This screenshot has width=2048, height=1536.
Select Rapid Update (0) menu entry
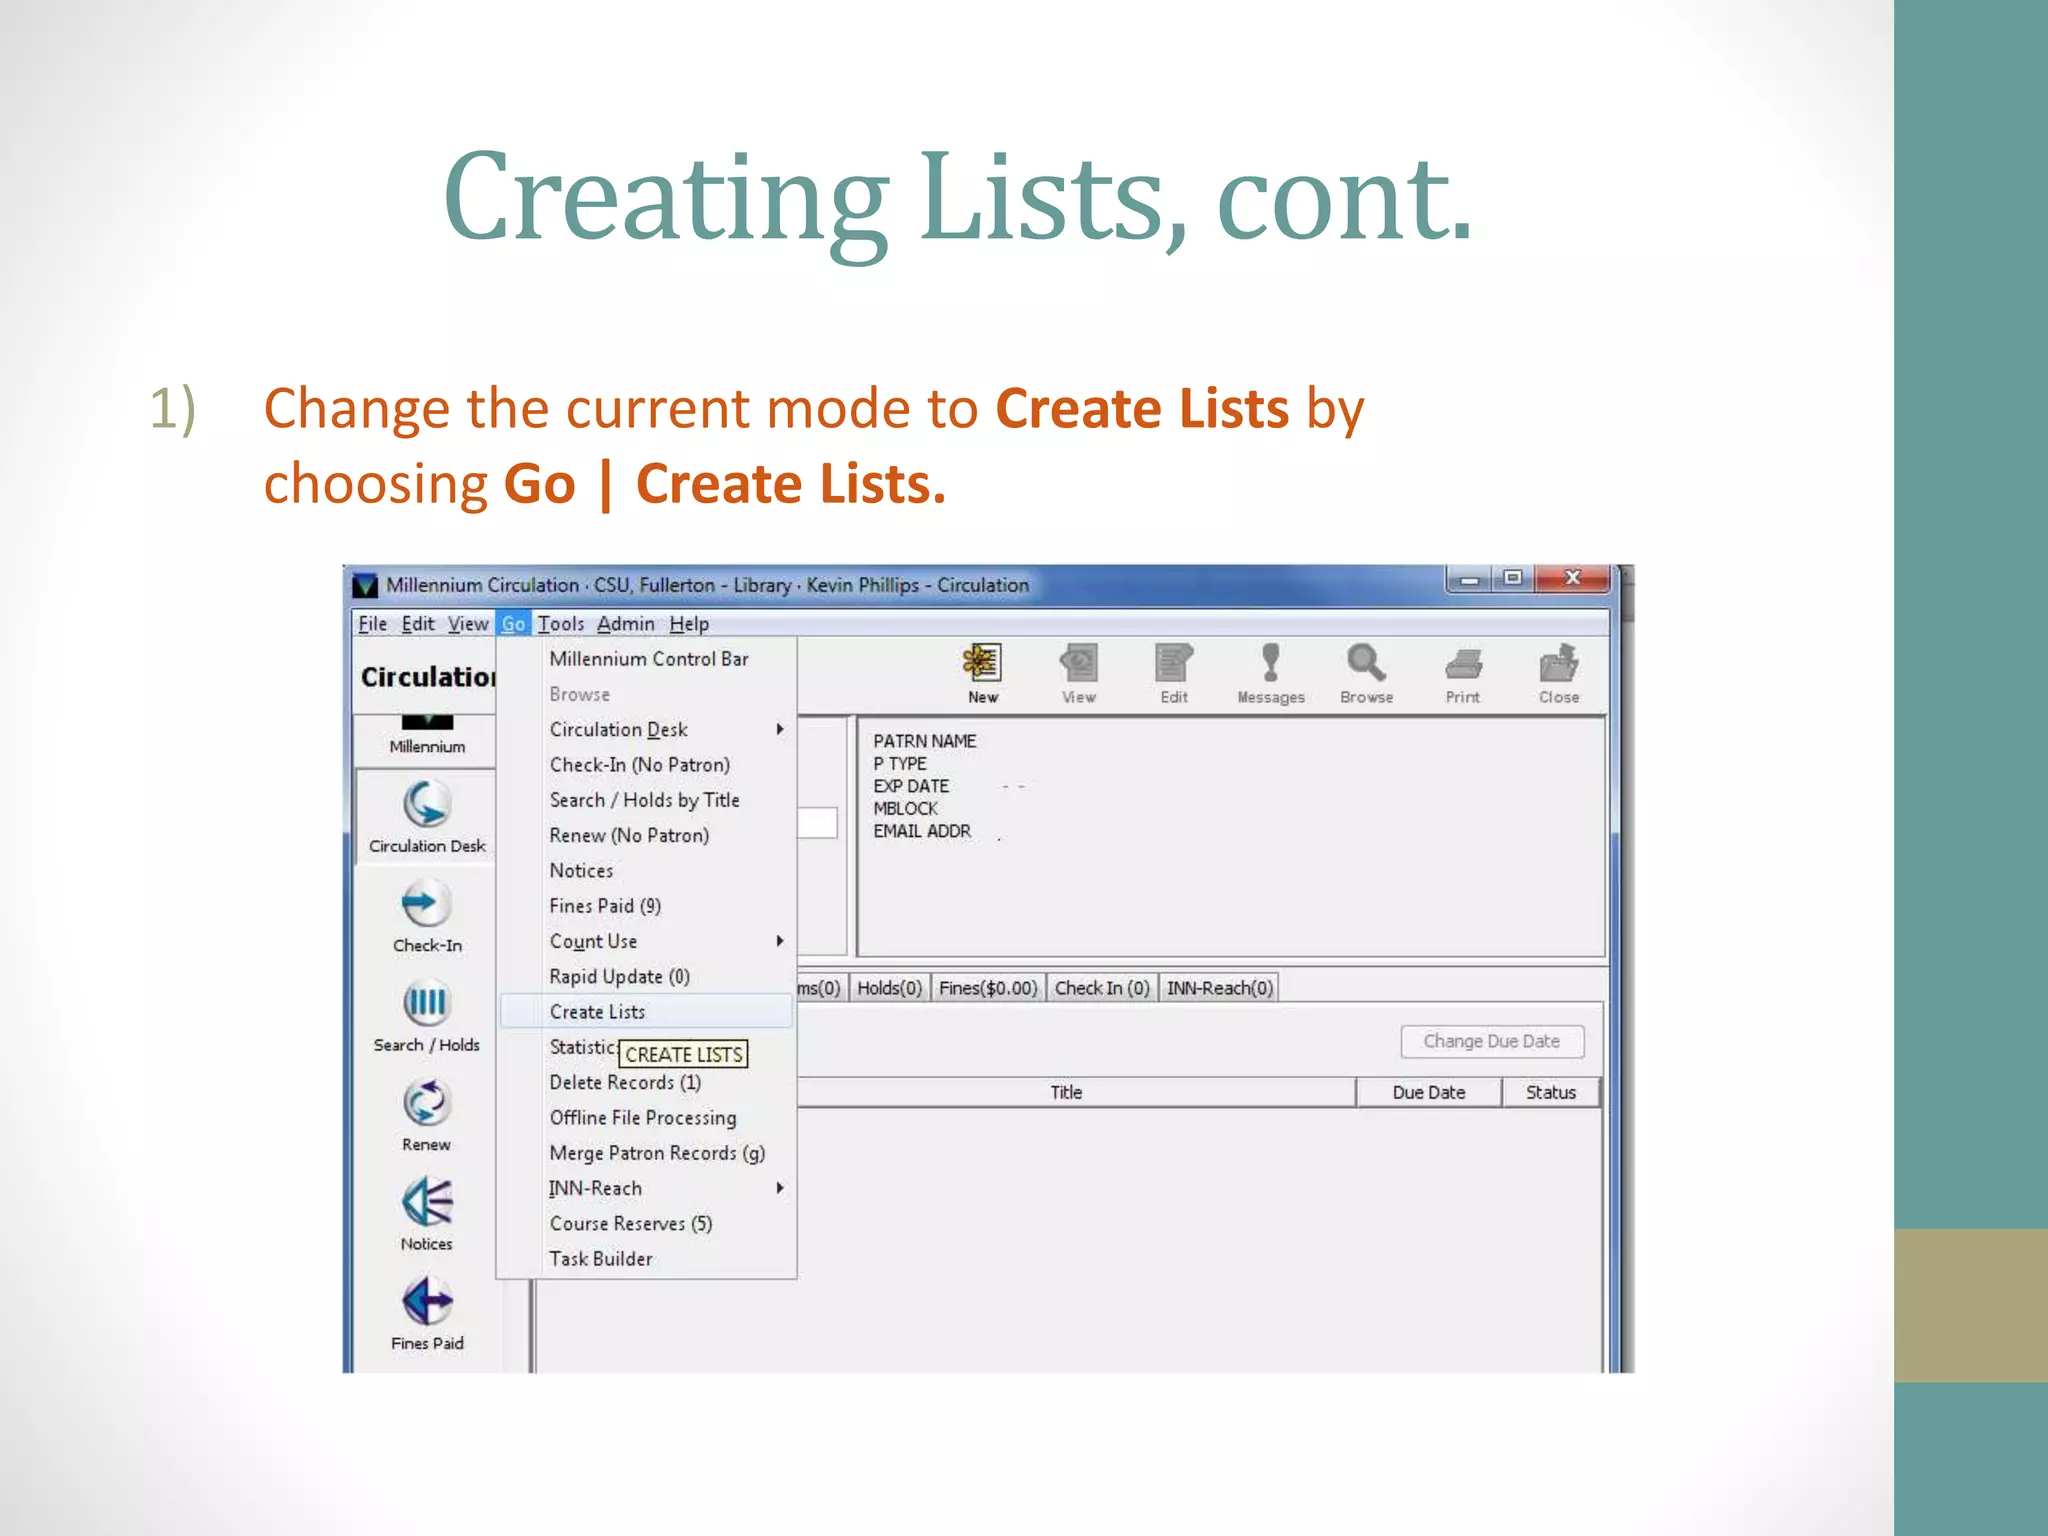[x=647, y=977]
